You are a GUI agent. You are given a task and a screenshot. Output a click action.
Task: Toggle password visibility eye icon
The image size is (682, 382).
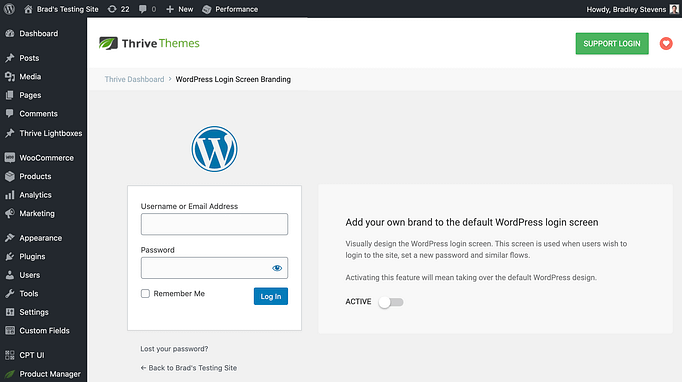coord(277,268)
